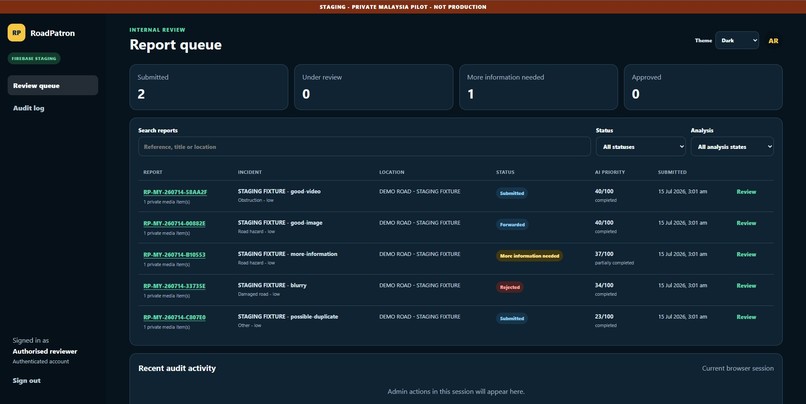This screenshot has height=404, width=806.
Task: Focus the Search reports input field
Action: [364, 146]
